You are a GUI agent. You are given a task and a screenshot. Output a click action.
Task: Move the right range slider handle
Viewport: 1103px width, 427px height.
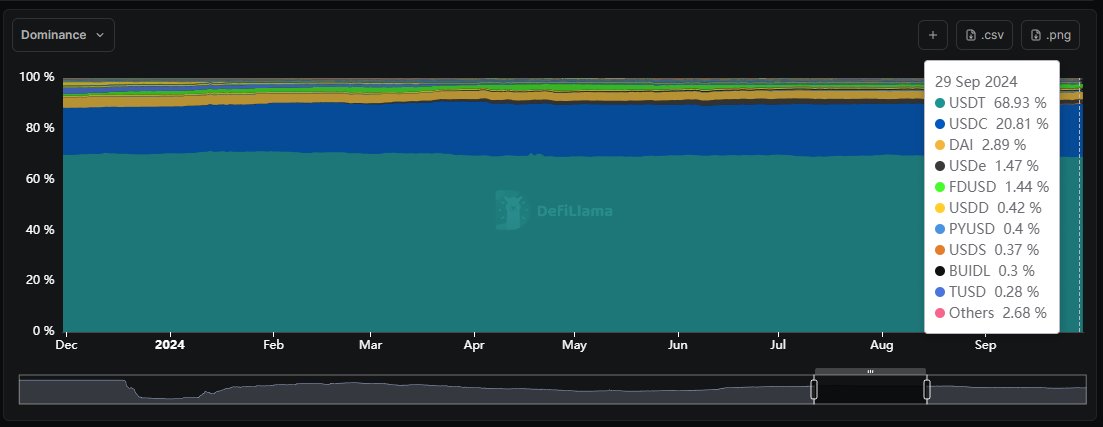[926, 389]
